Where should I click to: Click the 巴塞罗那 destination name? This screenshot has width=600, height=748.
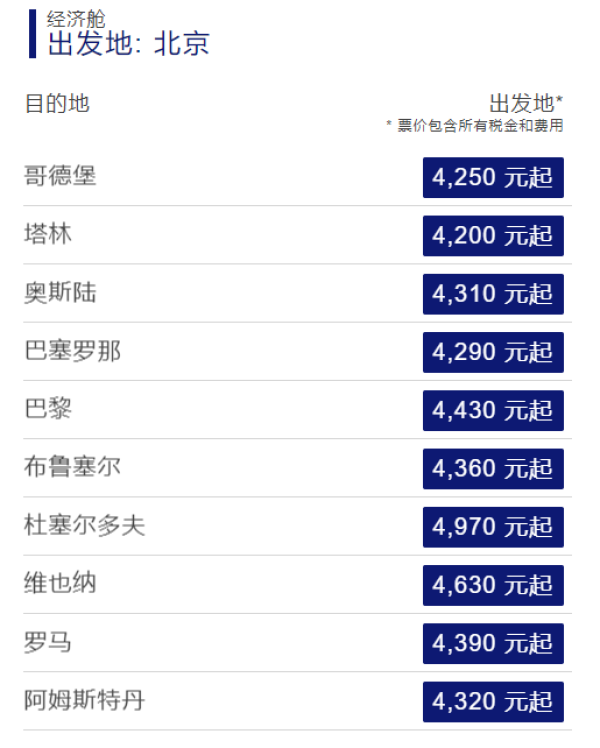72,351
